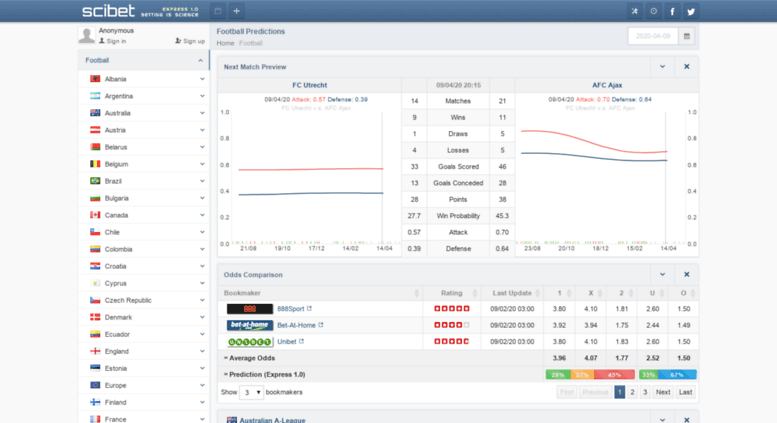
Task: Click the Last pagination button
Action: (x=685, y=392)
